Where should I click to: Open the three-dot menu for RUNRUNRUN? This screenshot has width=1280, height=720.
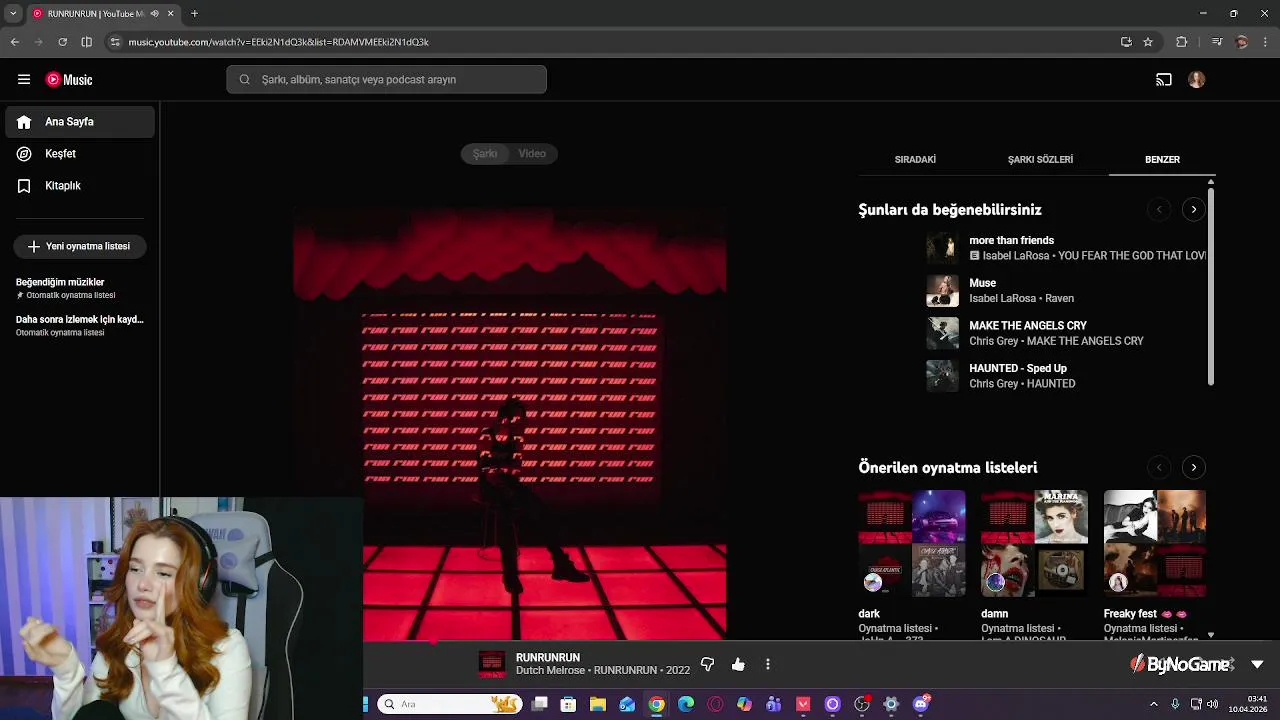768,664
